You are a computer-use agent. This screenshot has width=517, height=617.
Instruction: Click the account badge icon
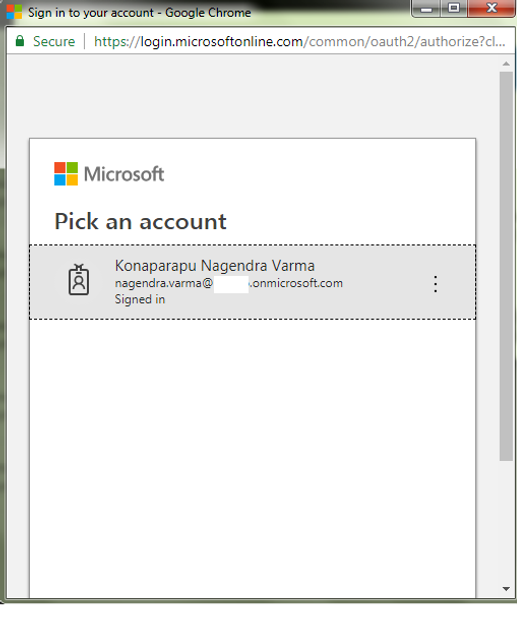point(79,280)
